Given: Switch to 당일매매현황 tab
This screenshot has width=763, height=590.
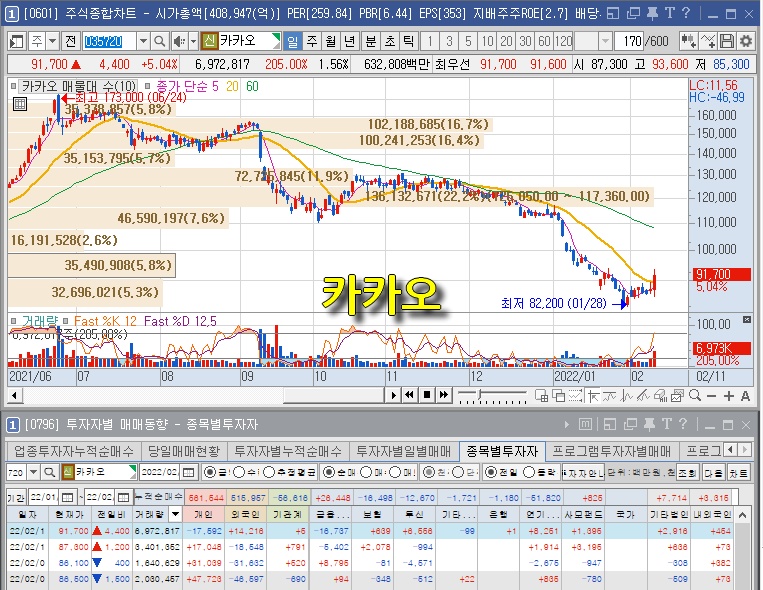Looking at the screenshot, I should click(184, 451).
